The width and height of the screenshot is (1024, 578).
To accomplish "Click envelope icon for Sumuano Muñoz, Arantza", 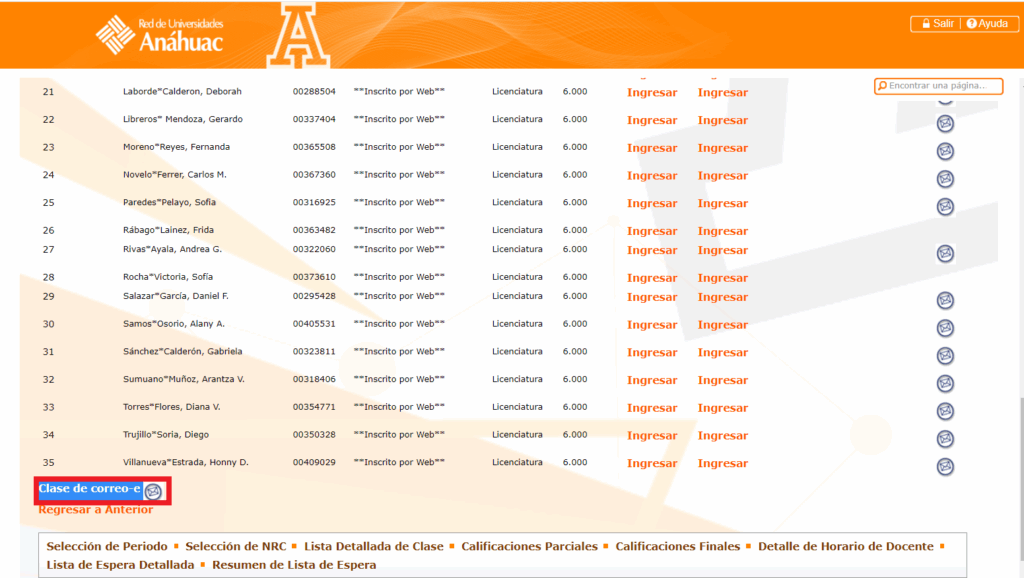I will (x=944, y=383).
